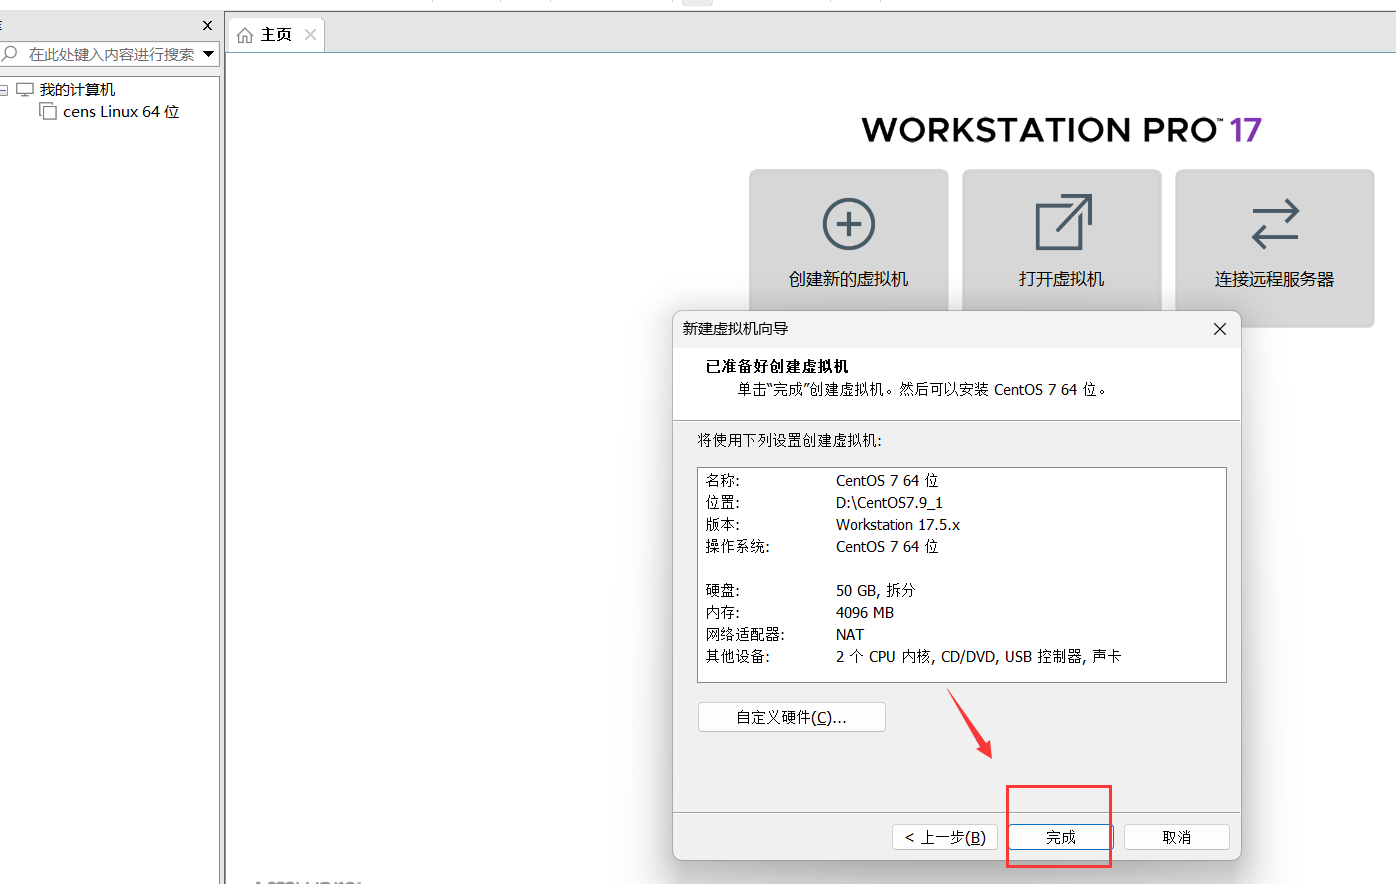Click the WORKSTATION PRO 17 logo
This screenshot has height=884, width=1396.
click(1062, 130)
